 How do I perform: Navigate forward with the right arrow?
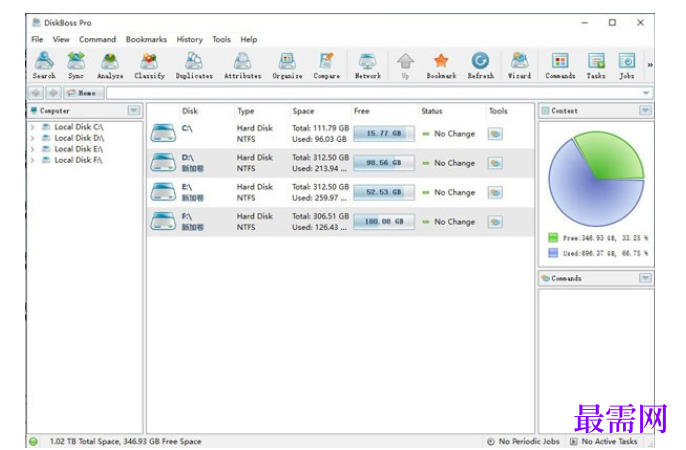click(53, 93)
